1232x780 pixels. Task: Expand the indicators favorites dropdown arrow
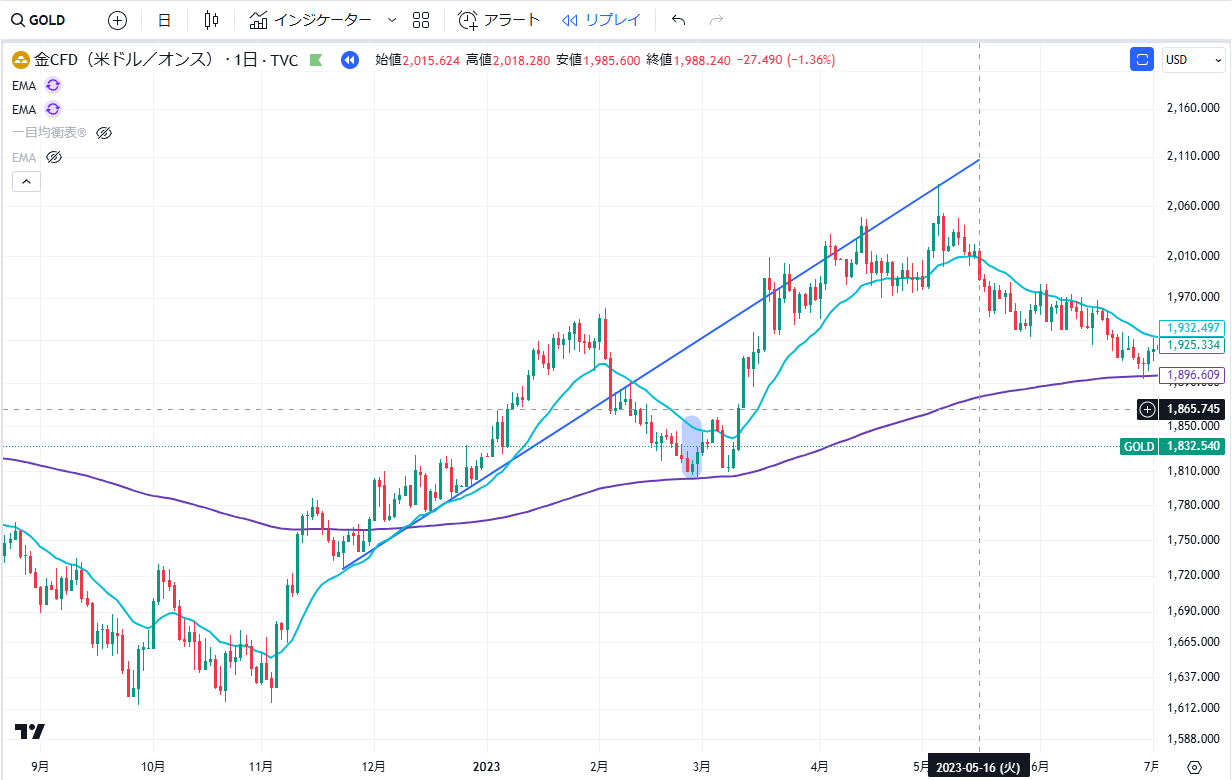coord(391,20)
